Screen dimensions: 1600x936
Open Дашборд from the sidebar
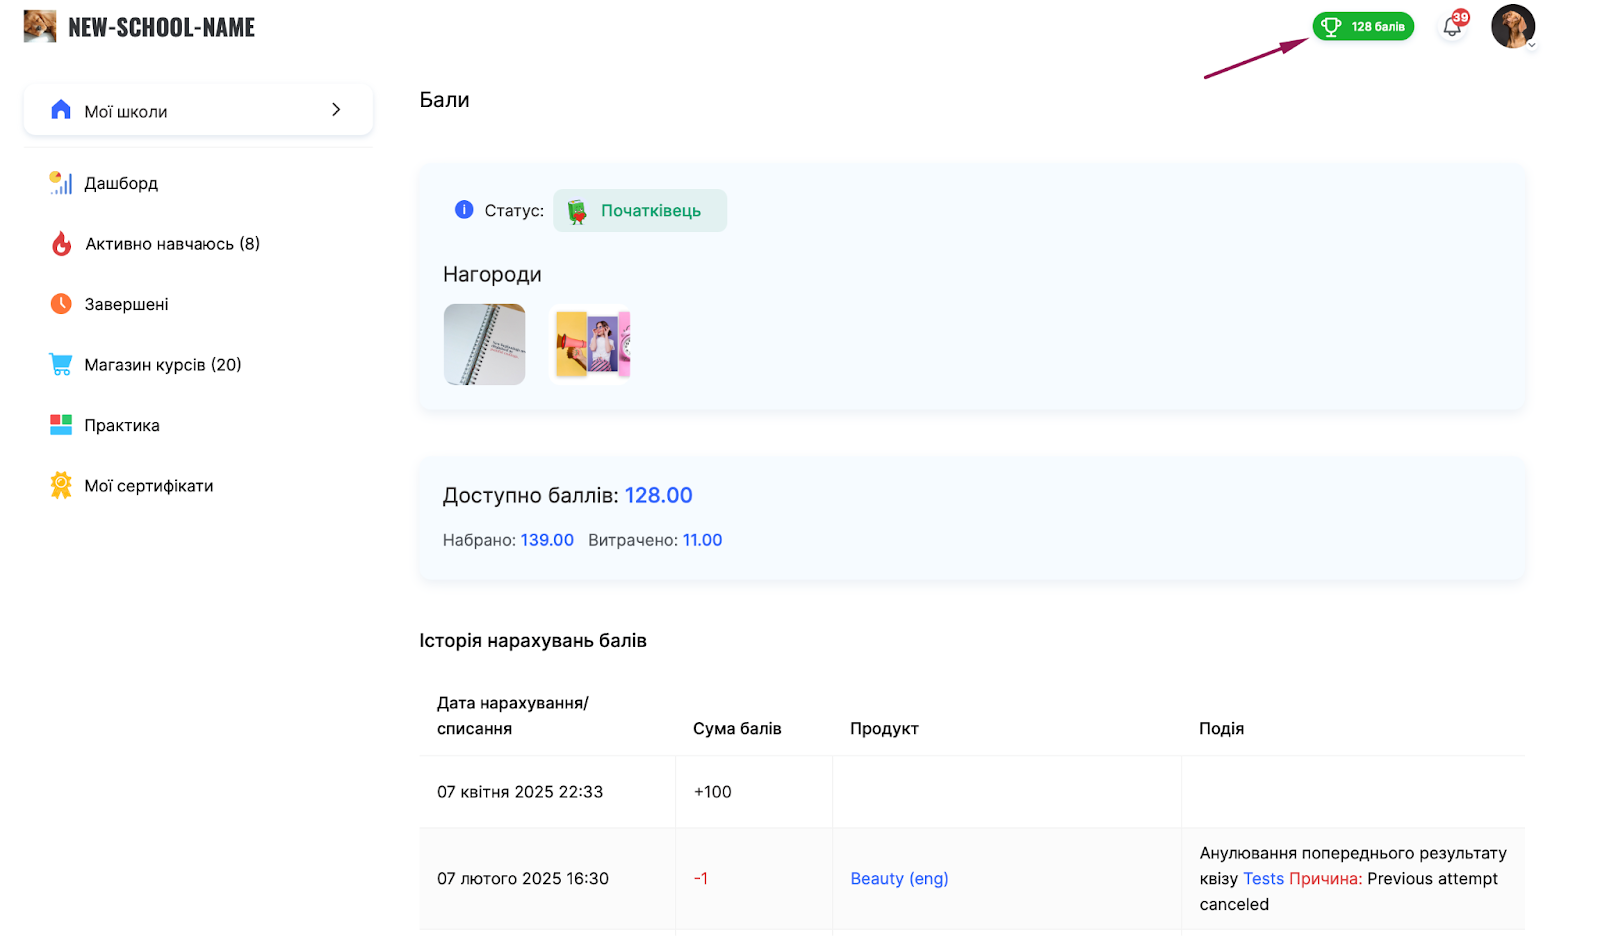click(121, 183)
